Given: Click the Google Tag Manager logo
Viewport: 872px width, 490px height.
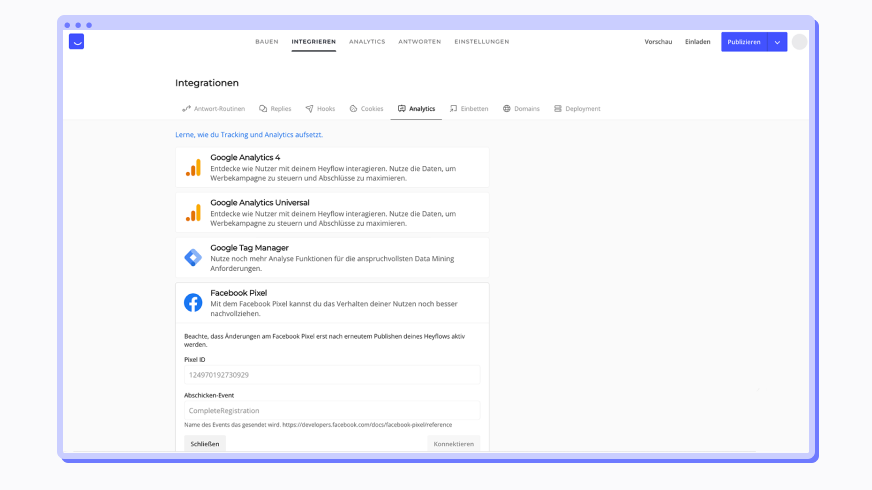Looking at the screenshot, I should (x=193, y=258).
